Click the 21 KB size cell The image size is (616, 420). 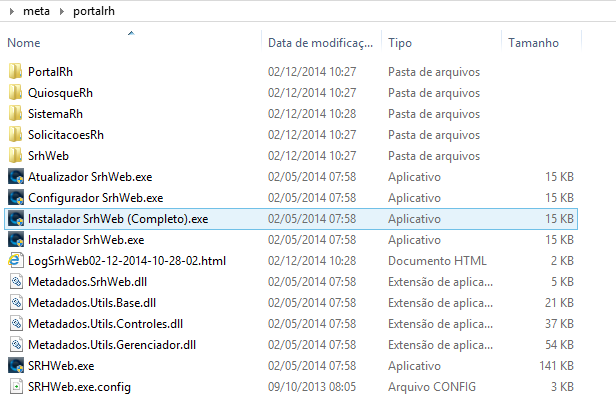tap(559, 303)
